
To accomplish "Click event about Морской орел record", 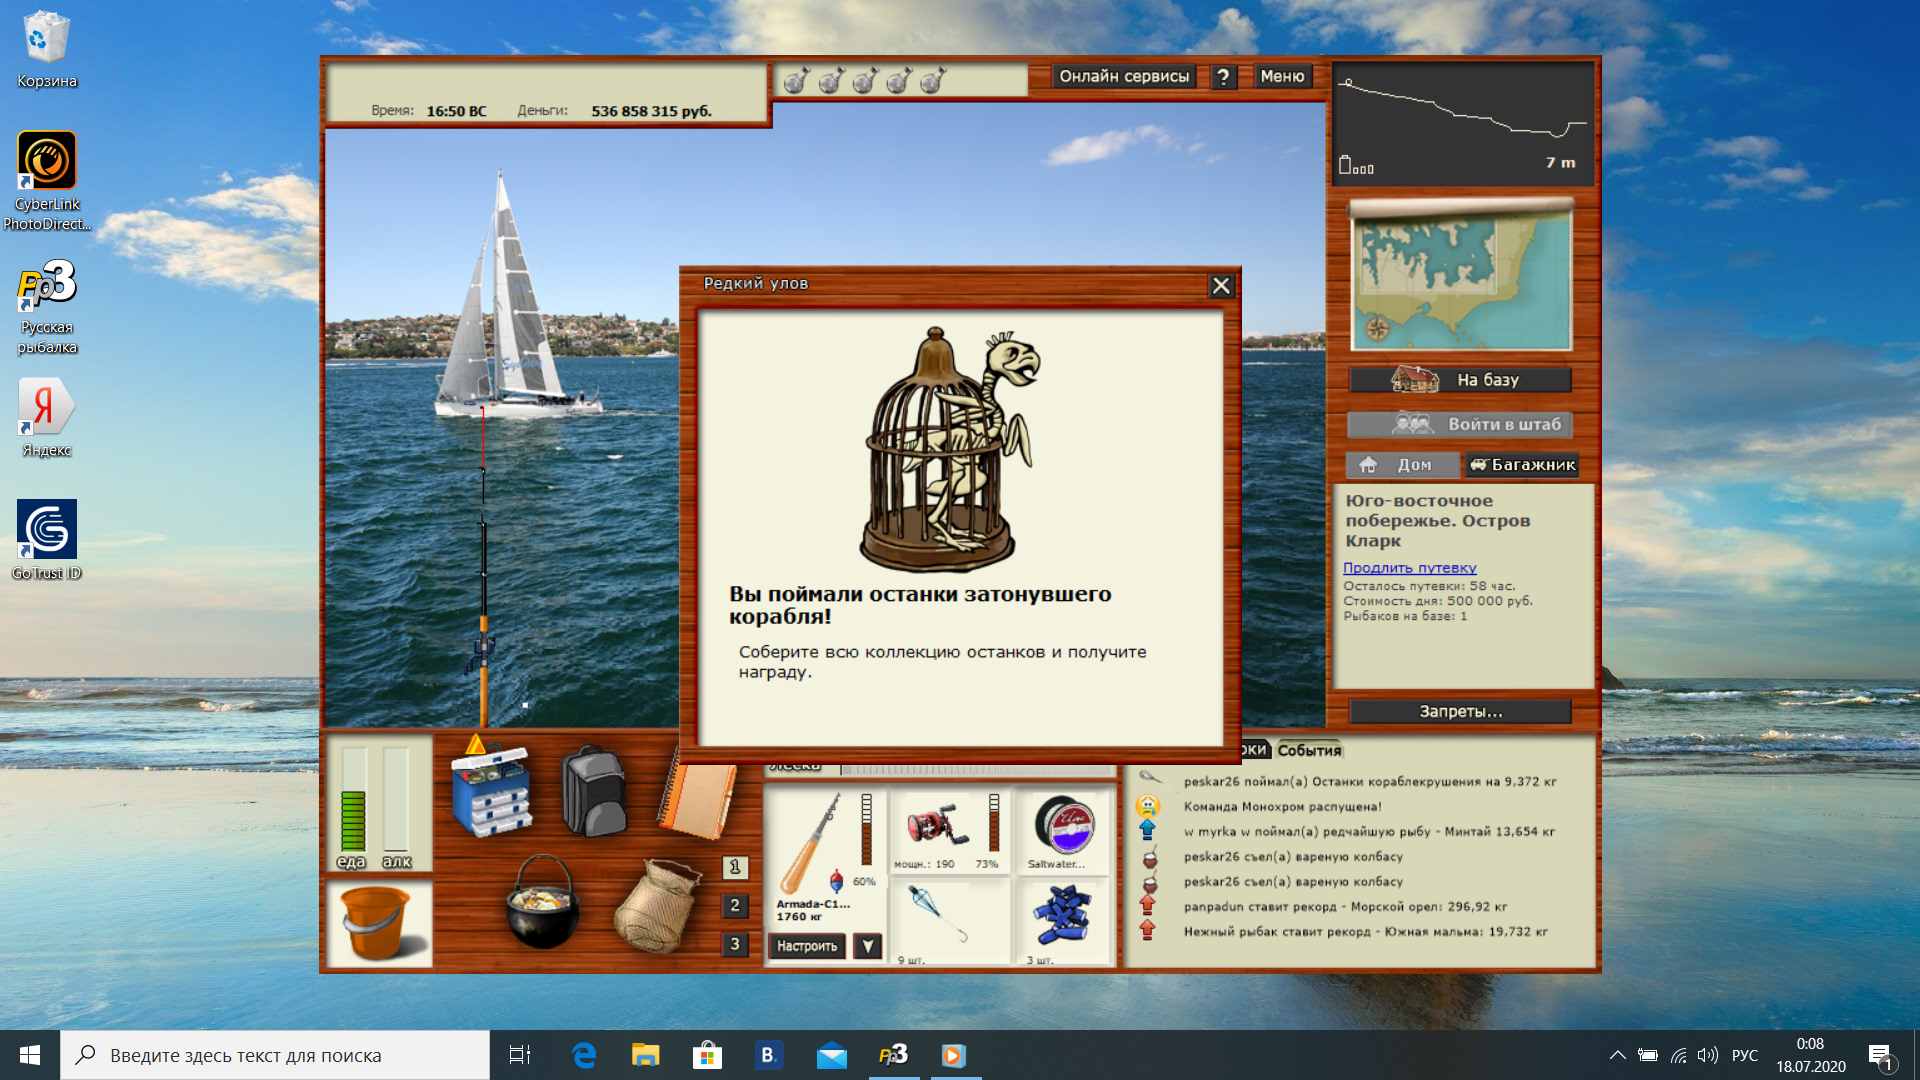I will (x=1345, y=907).
